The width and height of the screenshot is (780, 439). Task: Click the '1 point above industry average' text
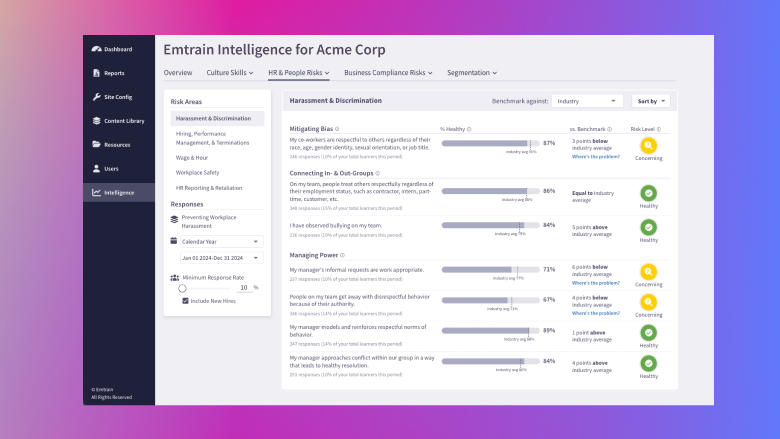(591, 336)
